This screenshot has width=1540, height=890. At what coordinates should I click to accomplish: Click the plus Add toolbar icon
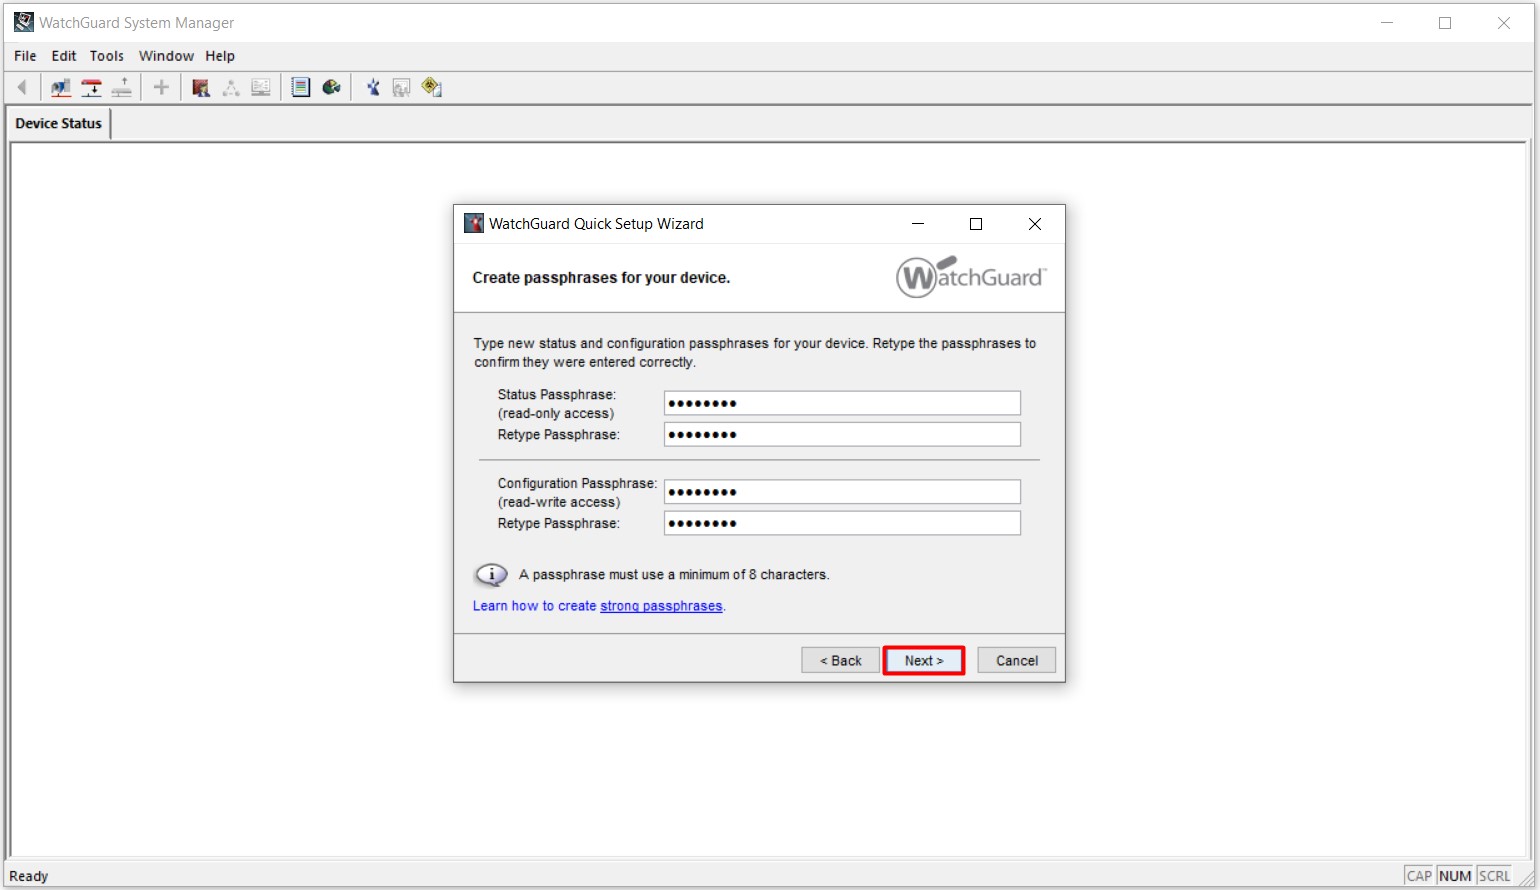[161, 88]
